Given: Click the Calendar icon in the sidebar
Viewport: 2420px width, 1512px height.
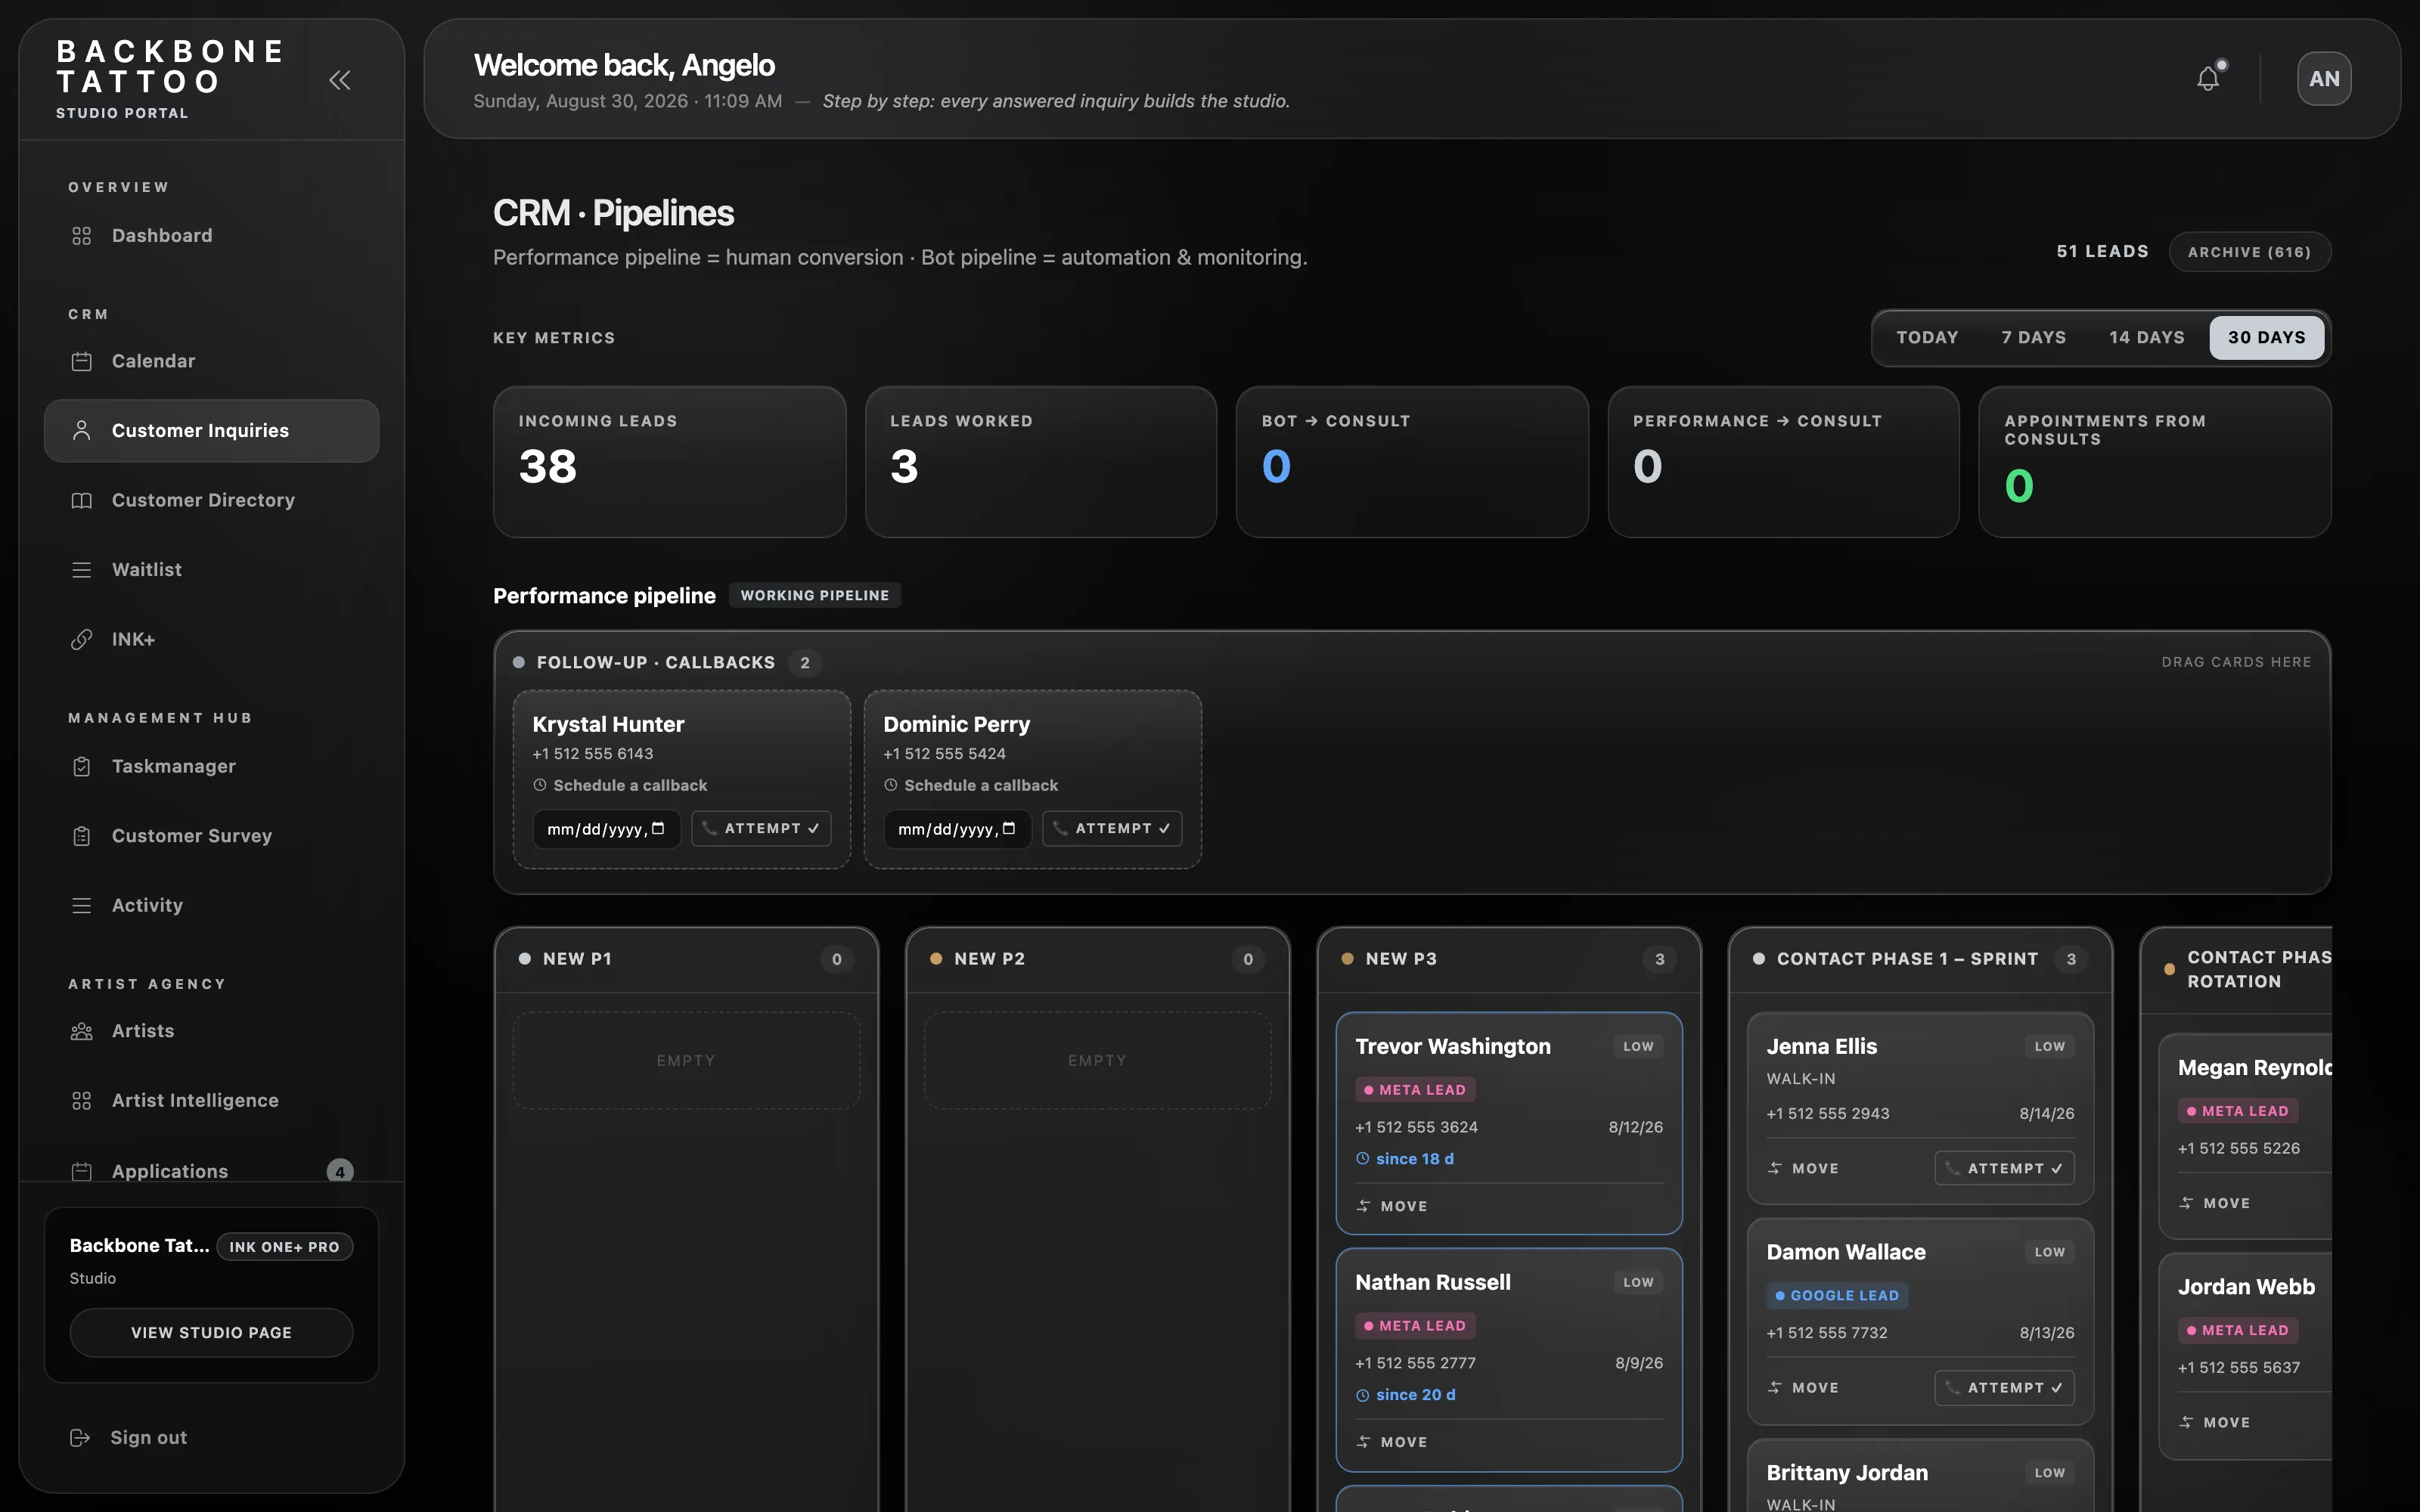Looking at the screenshot, I should coord(82,361).
